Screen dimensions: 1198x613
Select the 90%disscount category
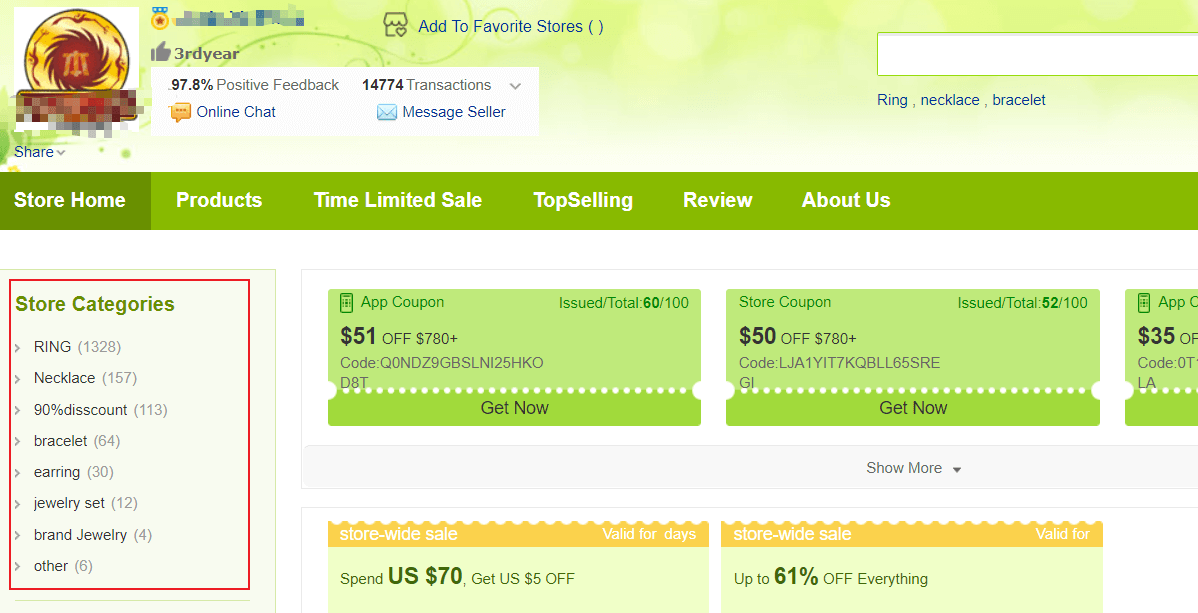pos(80,410)
